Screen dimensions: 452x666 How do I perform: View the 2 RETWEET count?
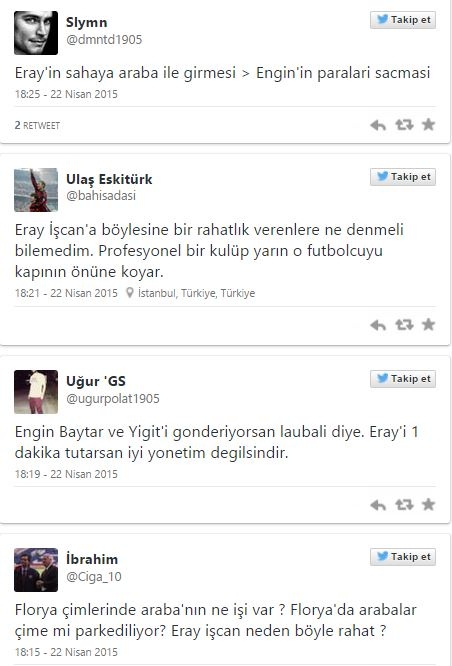tap(37, 125)
